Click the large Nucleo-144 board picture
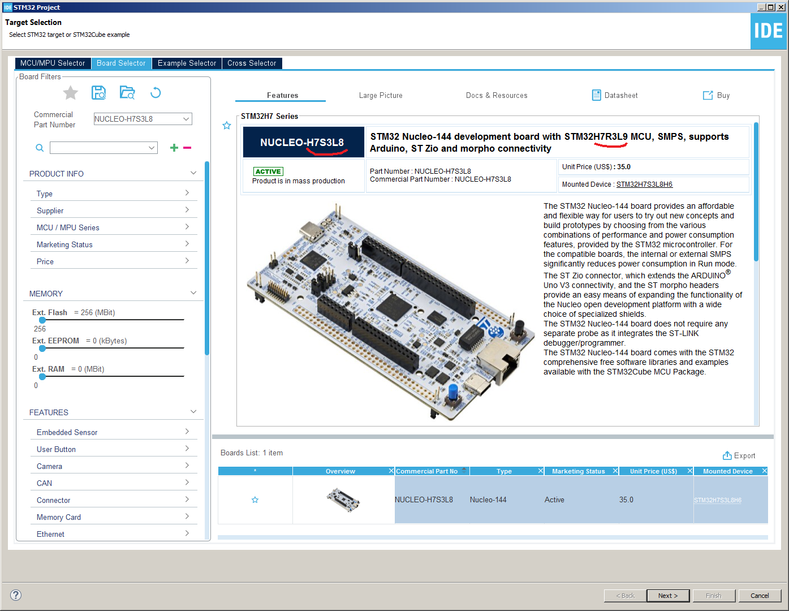This screenshot has height=611, width=789. [x=390, y=312]
